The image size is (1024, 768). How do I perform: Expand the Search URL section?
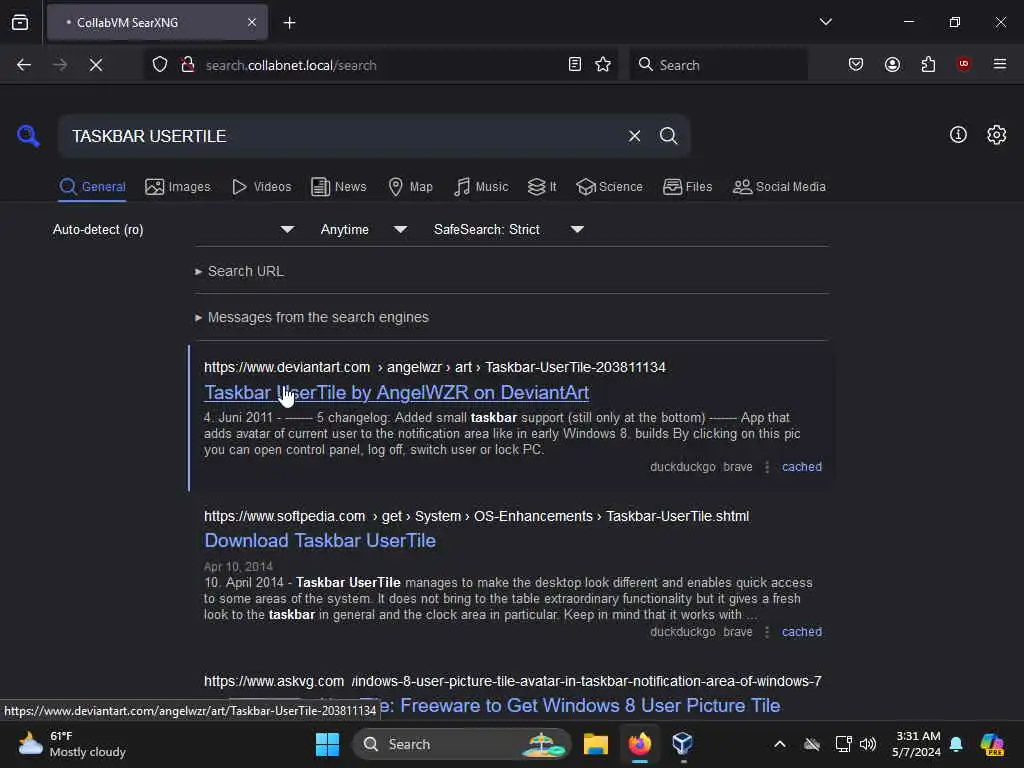[240, 271]
